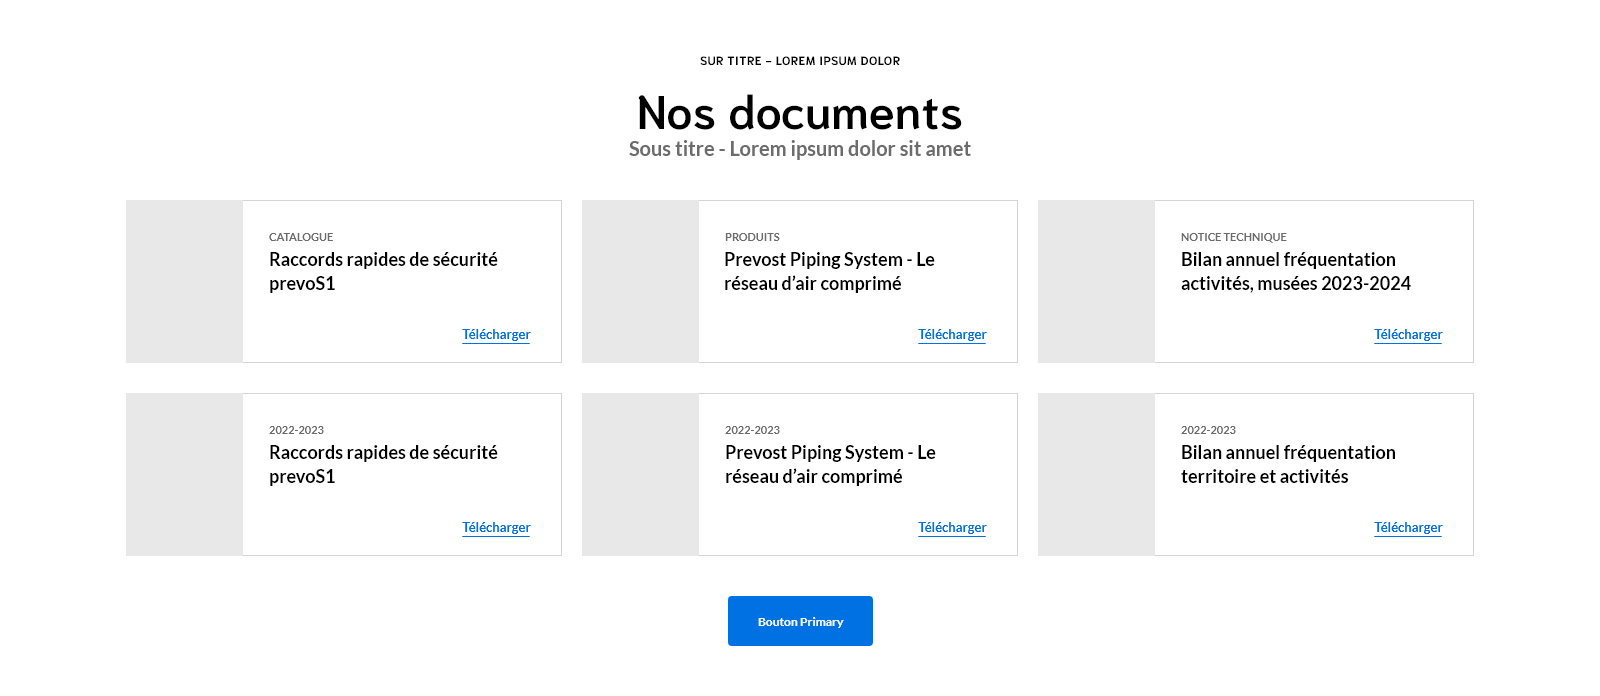Open thumbnail of 2022-2023 Prevost Piping card
1600x696 pixels.
point(641,474)
